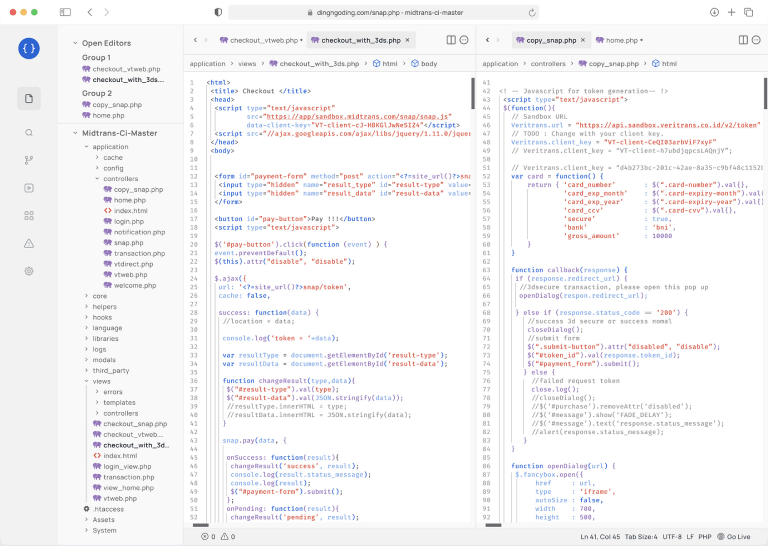The height and width of the screenshot is (546, 768).
Task: Open the extensions grid sidebar icon
Action: [29, 215]
